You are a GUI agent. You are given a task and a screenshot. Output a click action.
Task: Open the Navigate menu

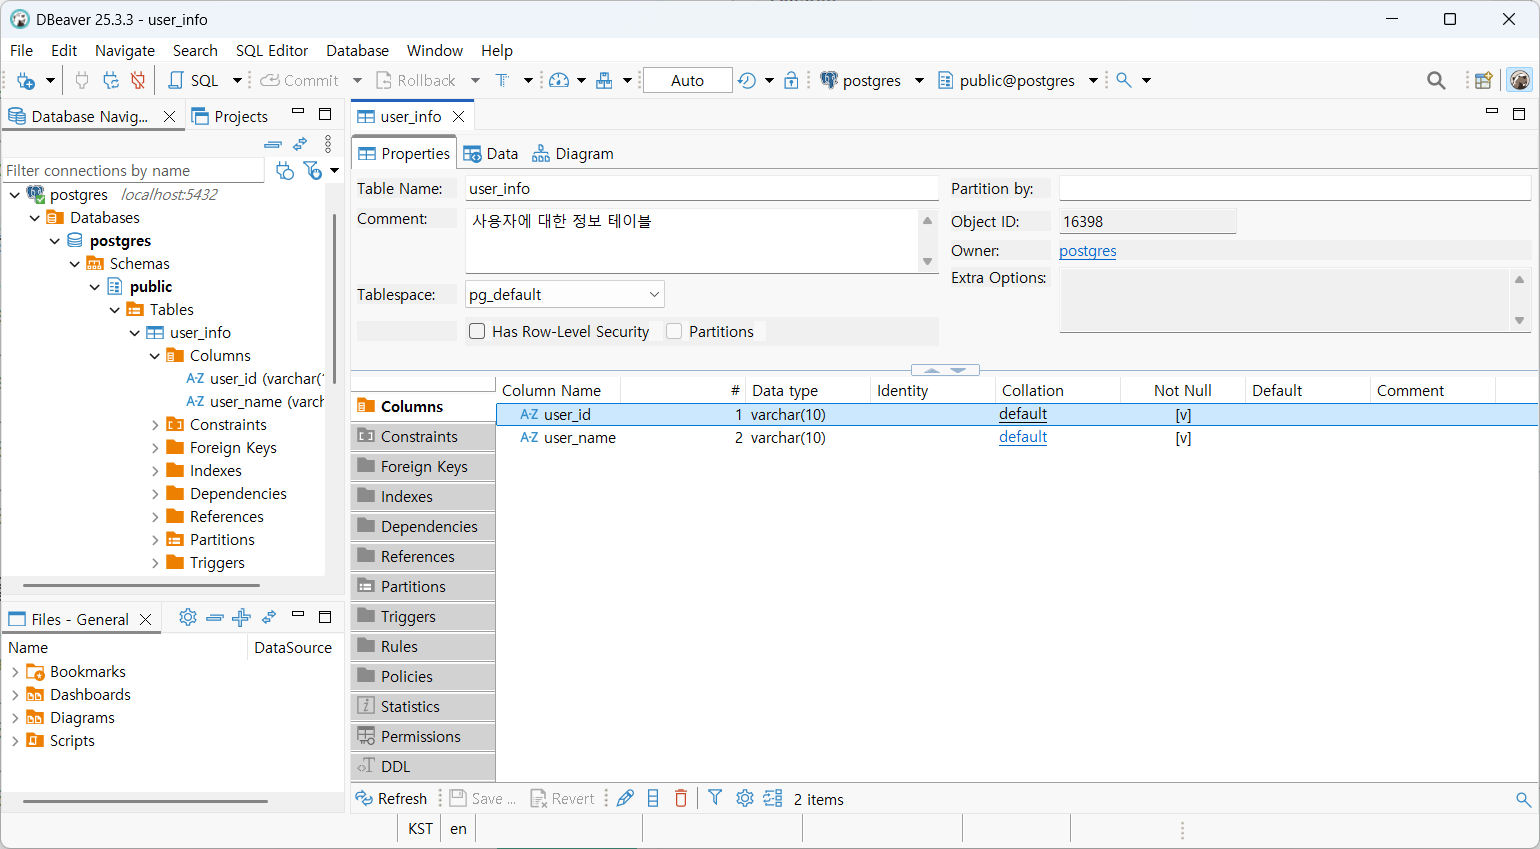(x=125, y=50)
